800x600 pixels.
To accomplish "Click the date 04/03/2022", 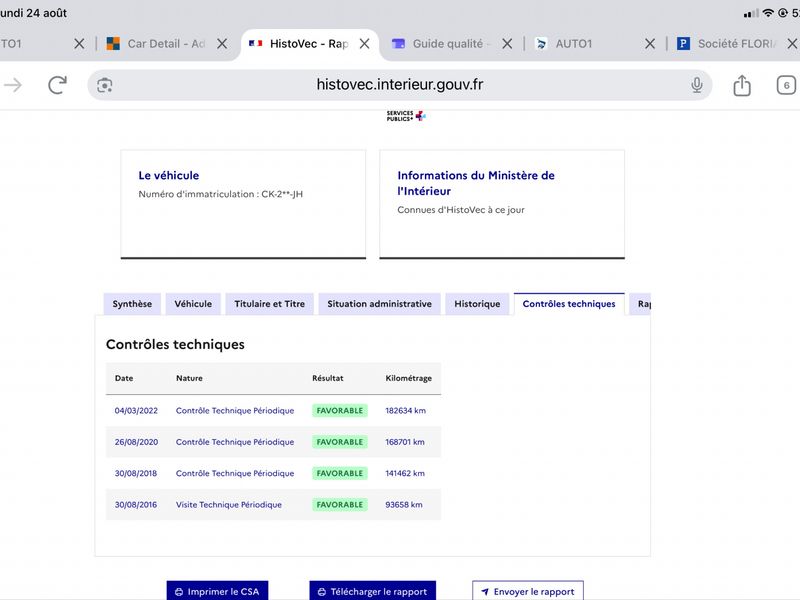I will coord(136,411).
